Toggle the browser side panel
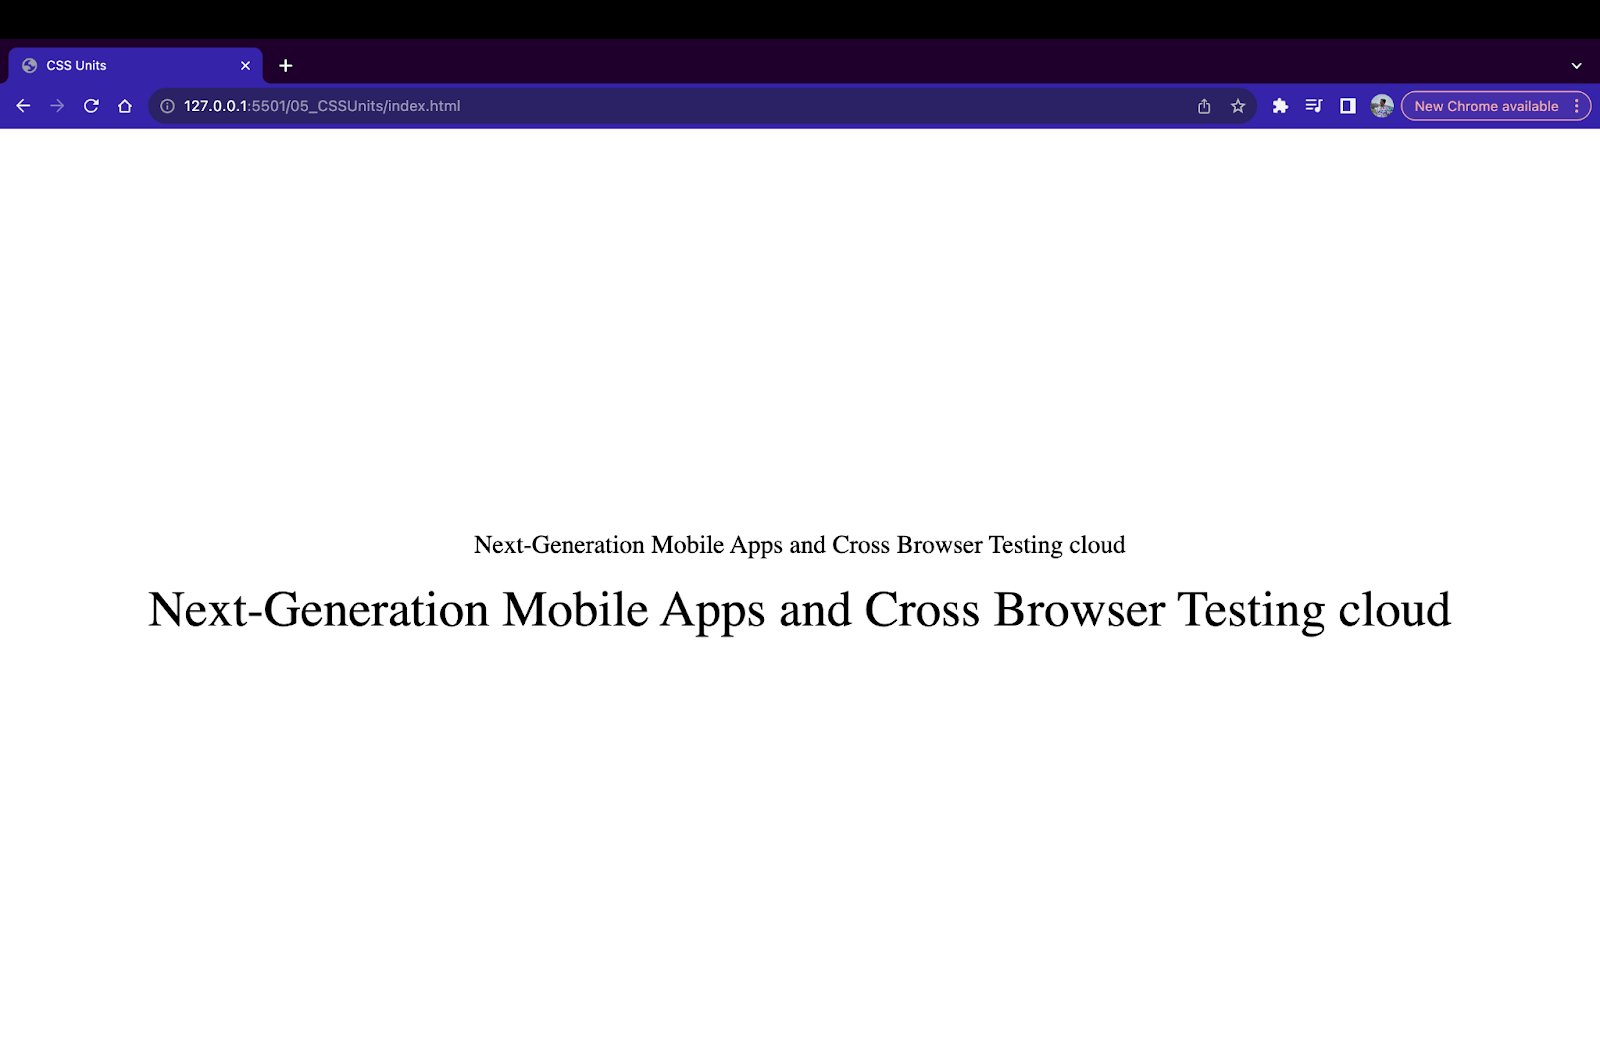 coord(1348,106)
